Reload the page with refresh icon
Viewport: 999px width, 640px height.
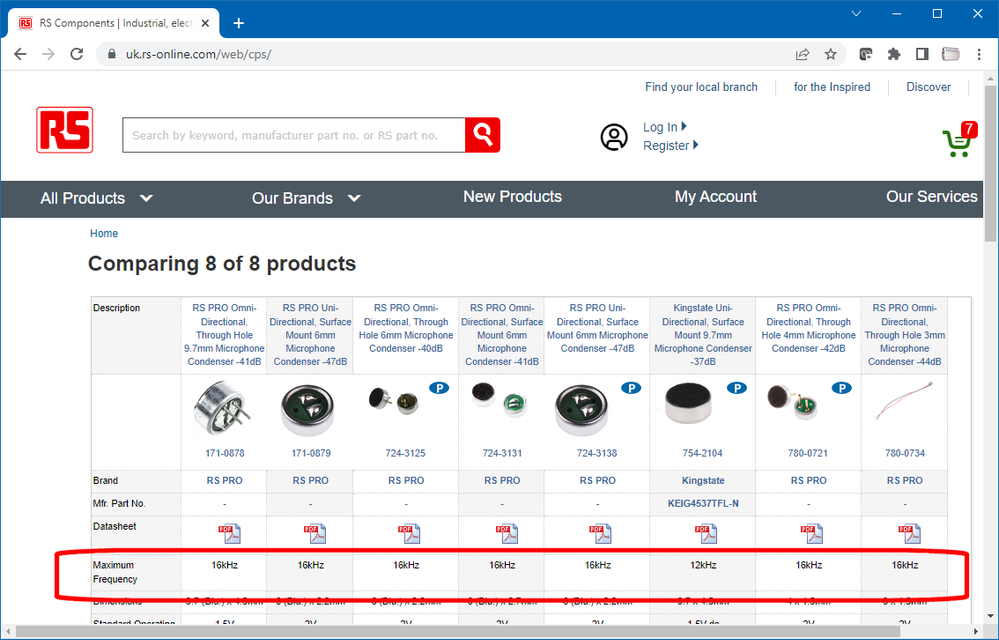pos(77,54)
